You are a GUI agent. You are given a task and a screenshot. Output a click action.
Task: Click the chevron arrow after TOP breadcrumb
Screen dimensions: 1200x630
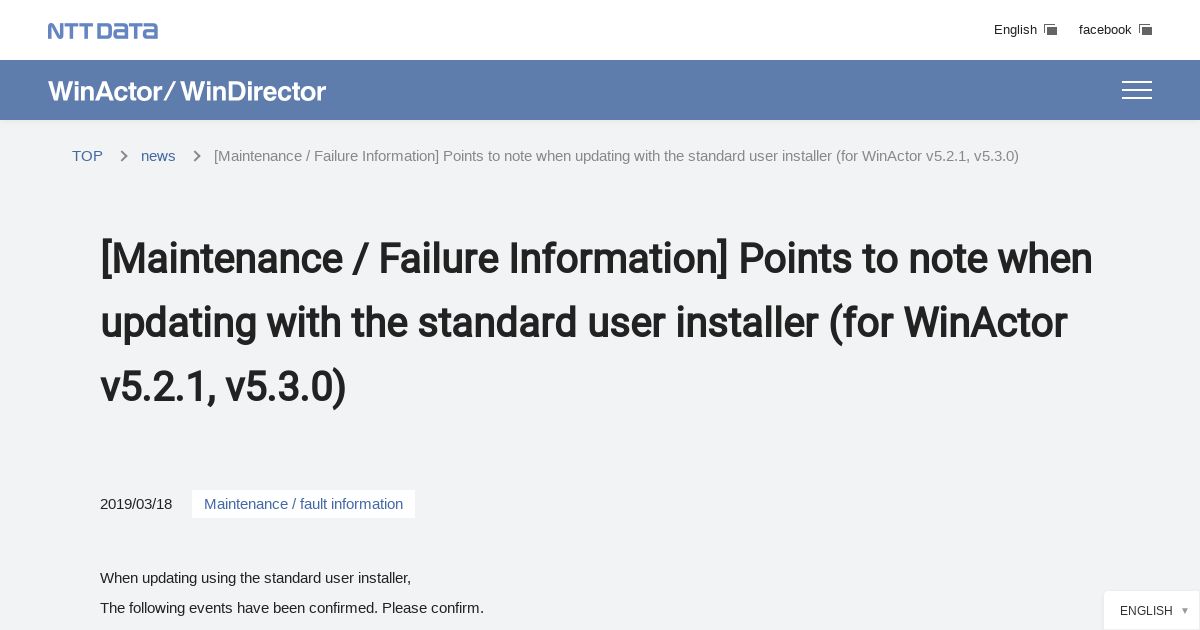[124, 156]
